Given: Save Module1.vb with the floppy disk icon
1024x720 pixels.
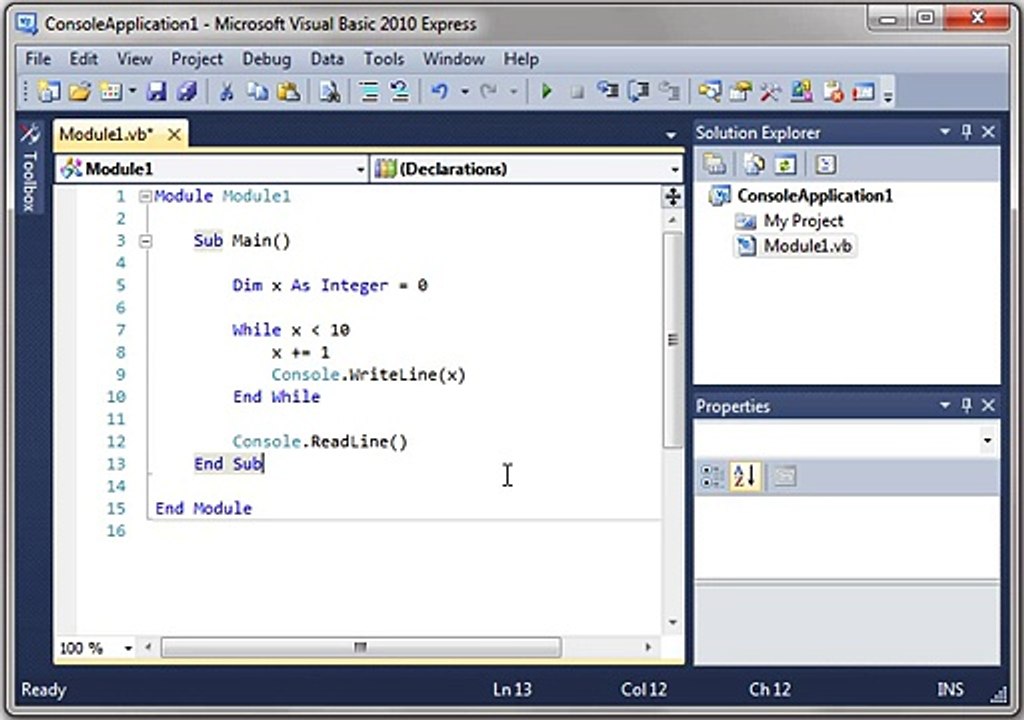Looking at the screenshot, I should point(157,91).
